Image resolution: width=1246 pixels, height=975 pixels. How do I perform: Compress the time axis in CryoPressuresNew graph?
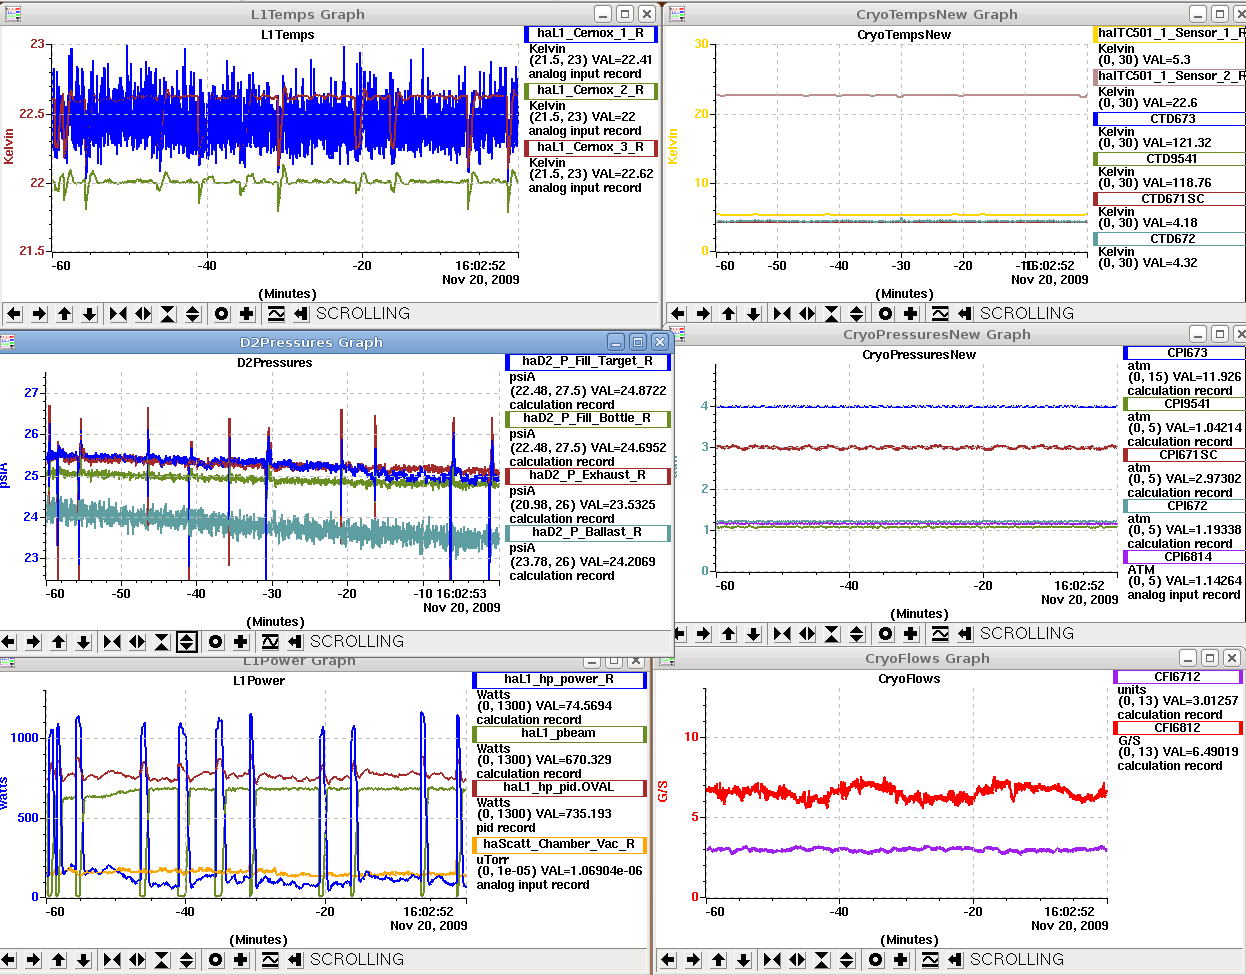click(x=782, y=634)
